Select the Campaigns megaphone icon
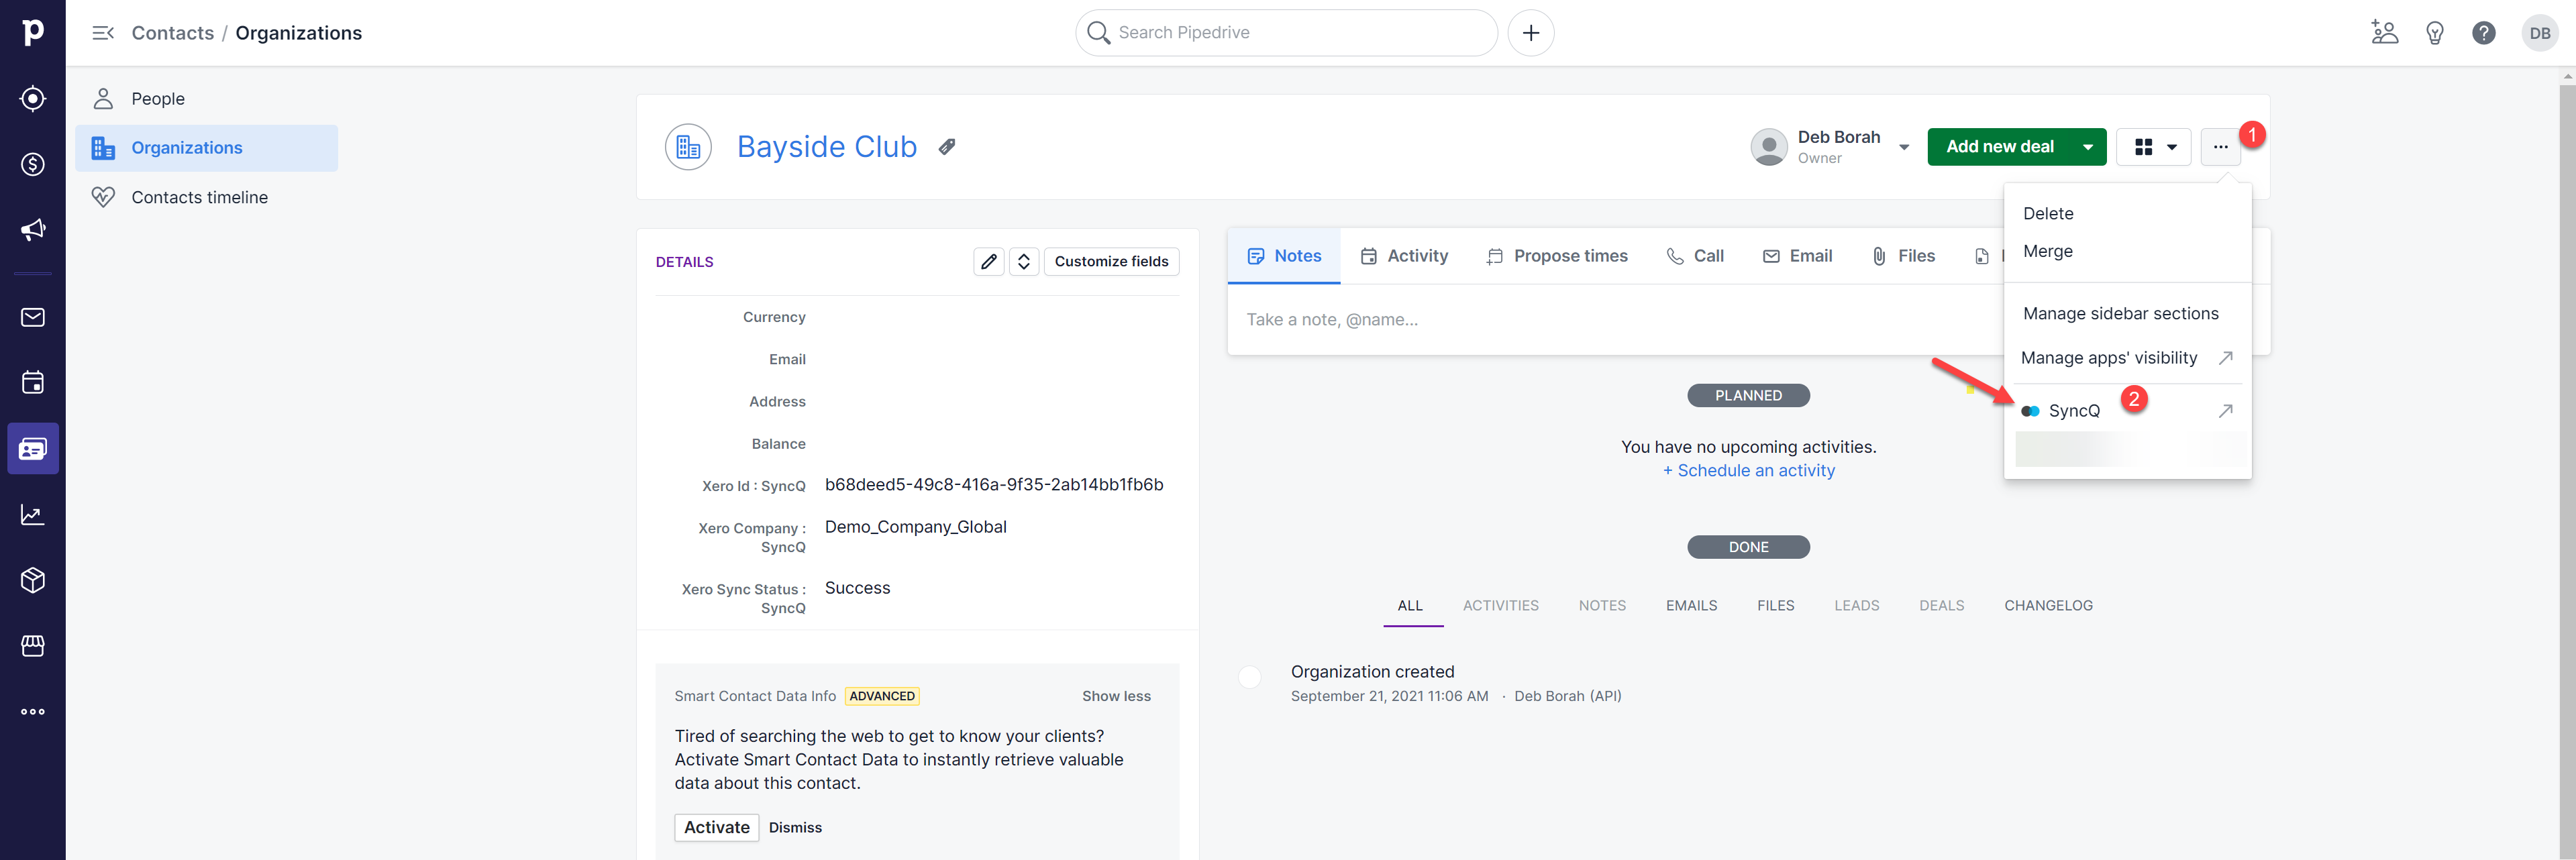 (x=33, y=229)
